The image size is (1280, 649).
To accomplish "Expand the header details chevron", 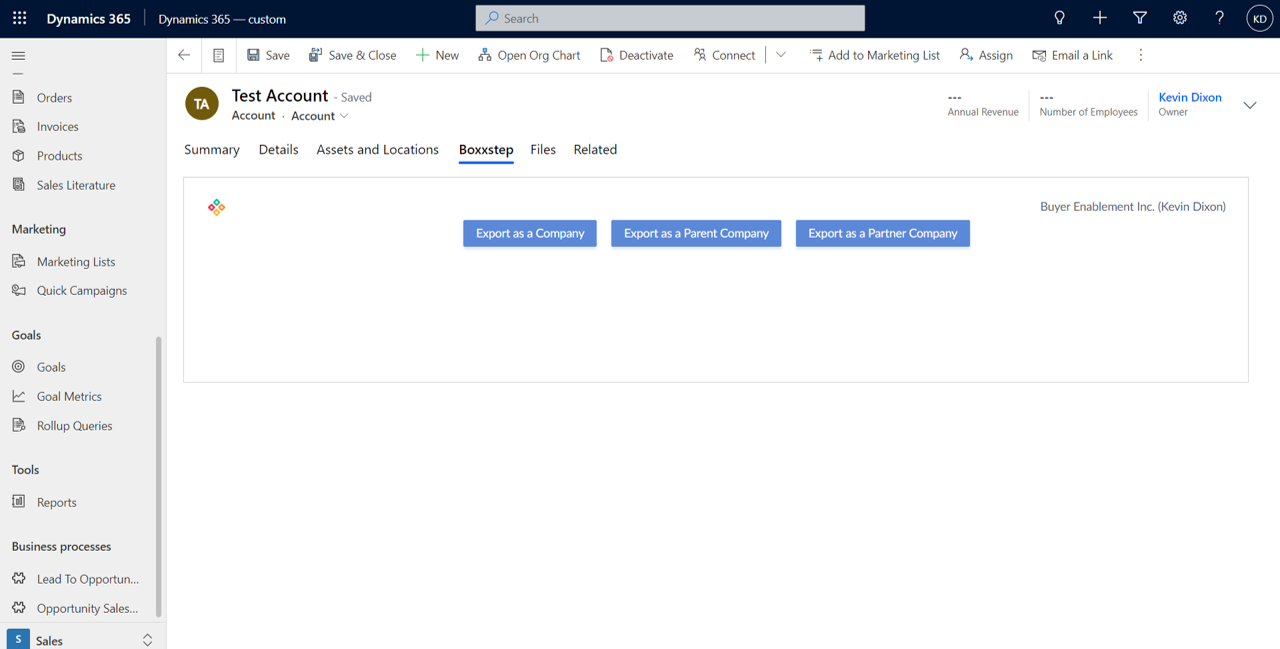I will [x=1249, y=105].
